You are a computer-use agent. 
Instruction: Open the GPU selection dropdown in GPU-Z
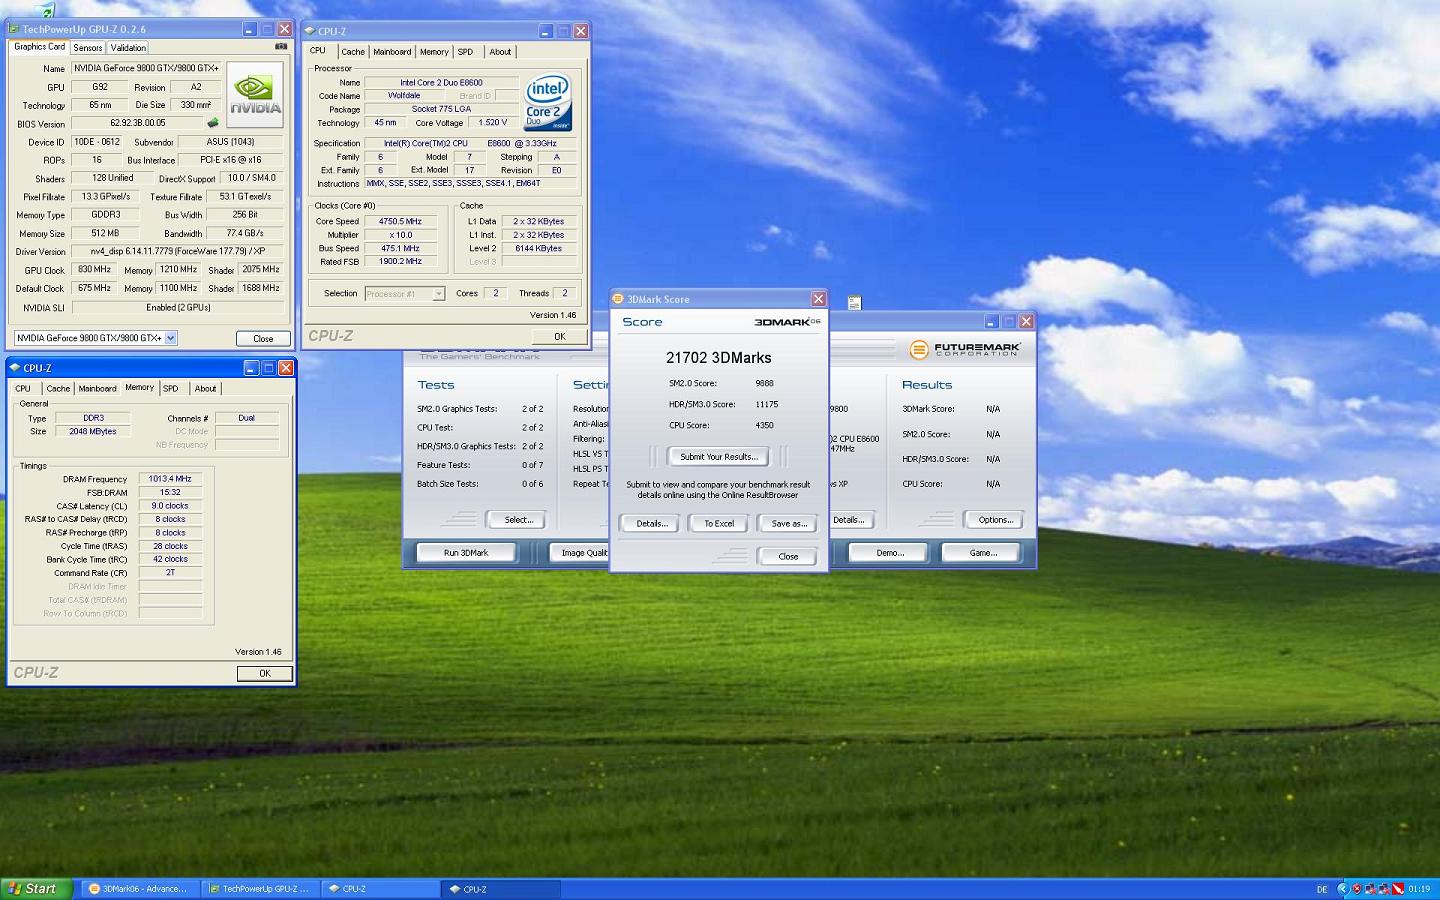click(x=171, y=338)
